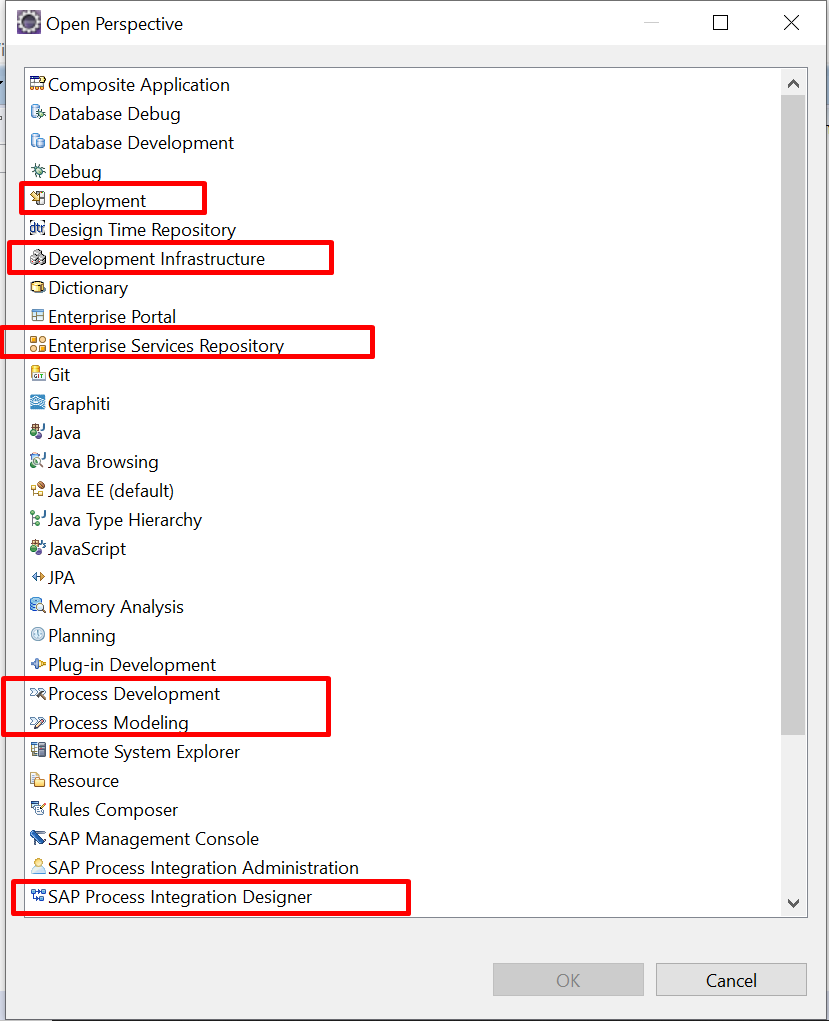Choose Enterprise Services Repository label
Screen dimensions: 829x1021
pyautogui.click(x=166, y=346)
